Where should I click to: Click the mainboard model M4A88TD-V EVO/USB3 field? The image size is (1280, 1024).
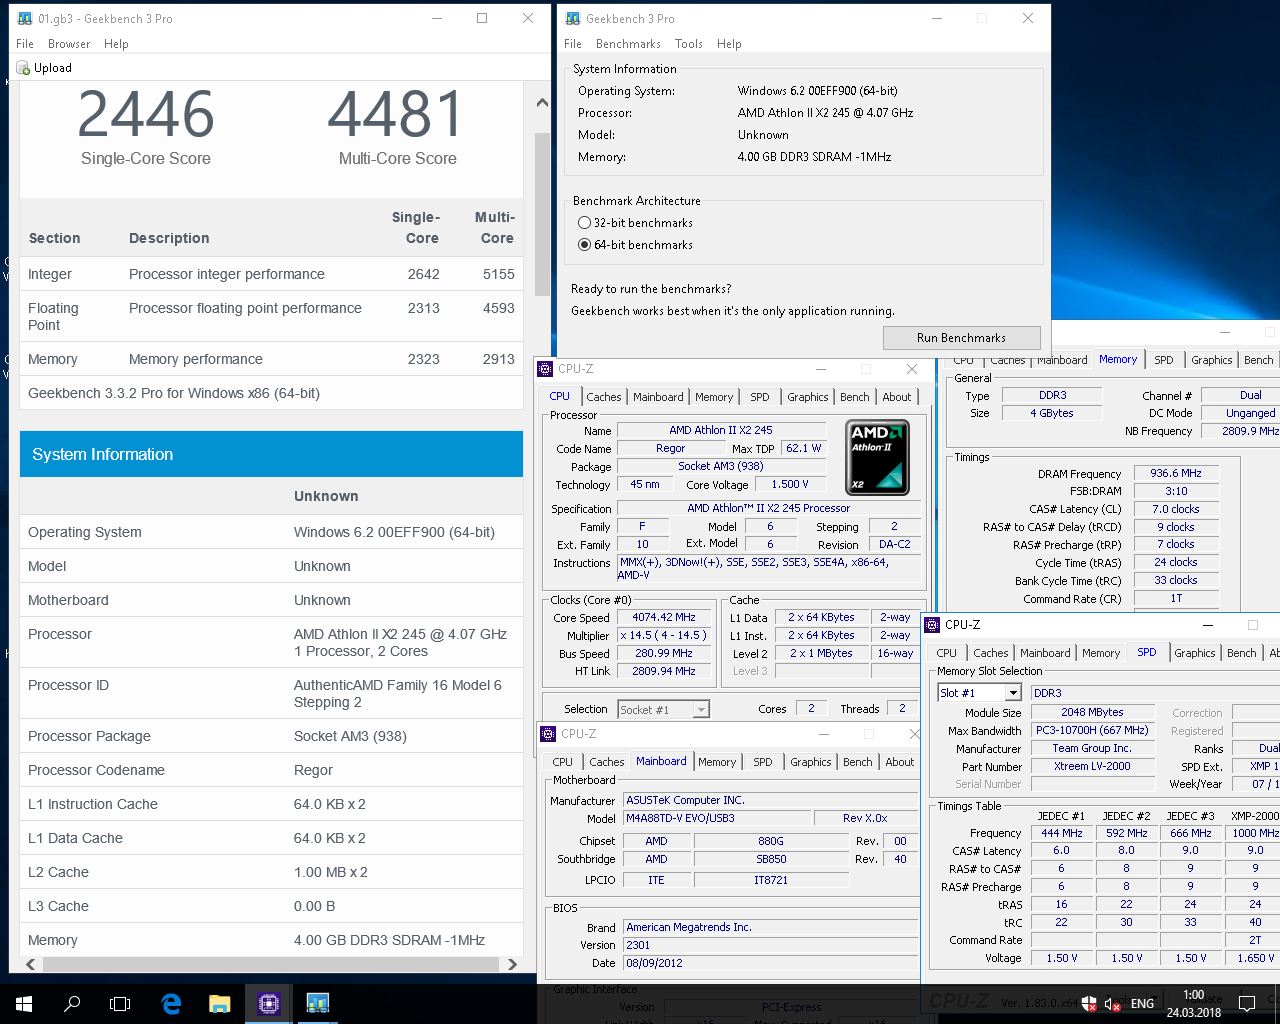tap(717, 818)
